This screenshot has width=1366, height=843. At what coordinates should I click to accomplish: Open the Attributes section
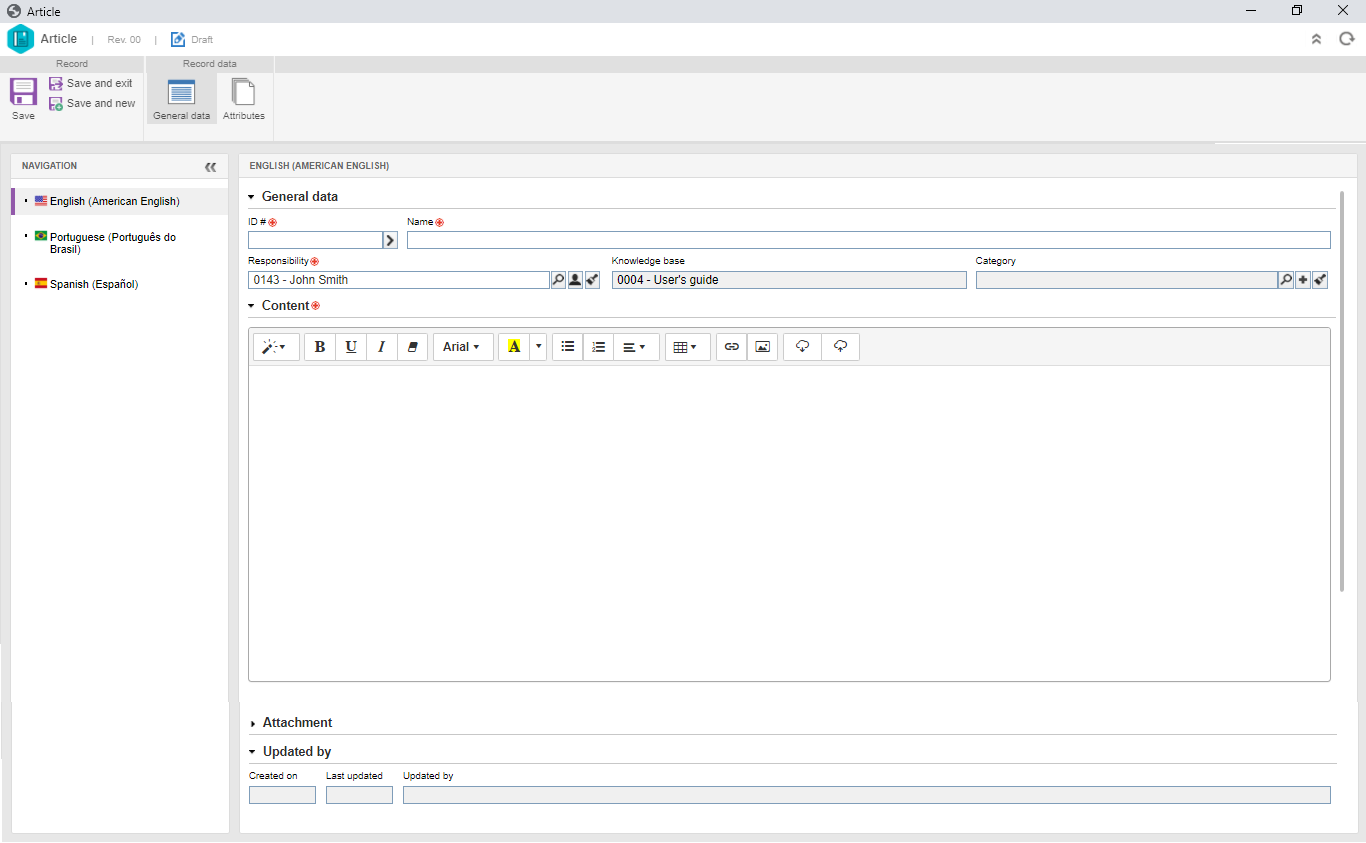243,99
